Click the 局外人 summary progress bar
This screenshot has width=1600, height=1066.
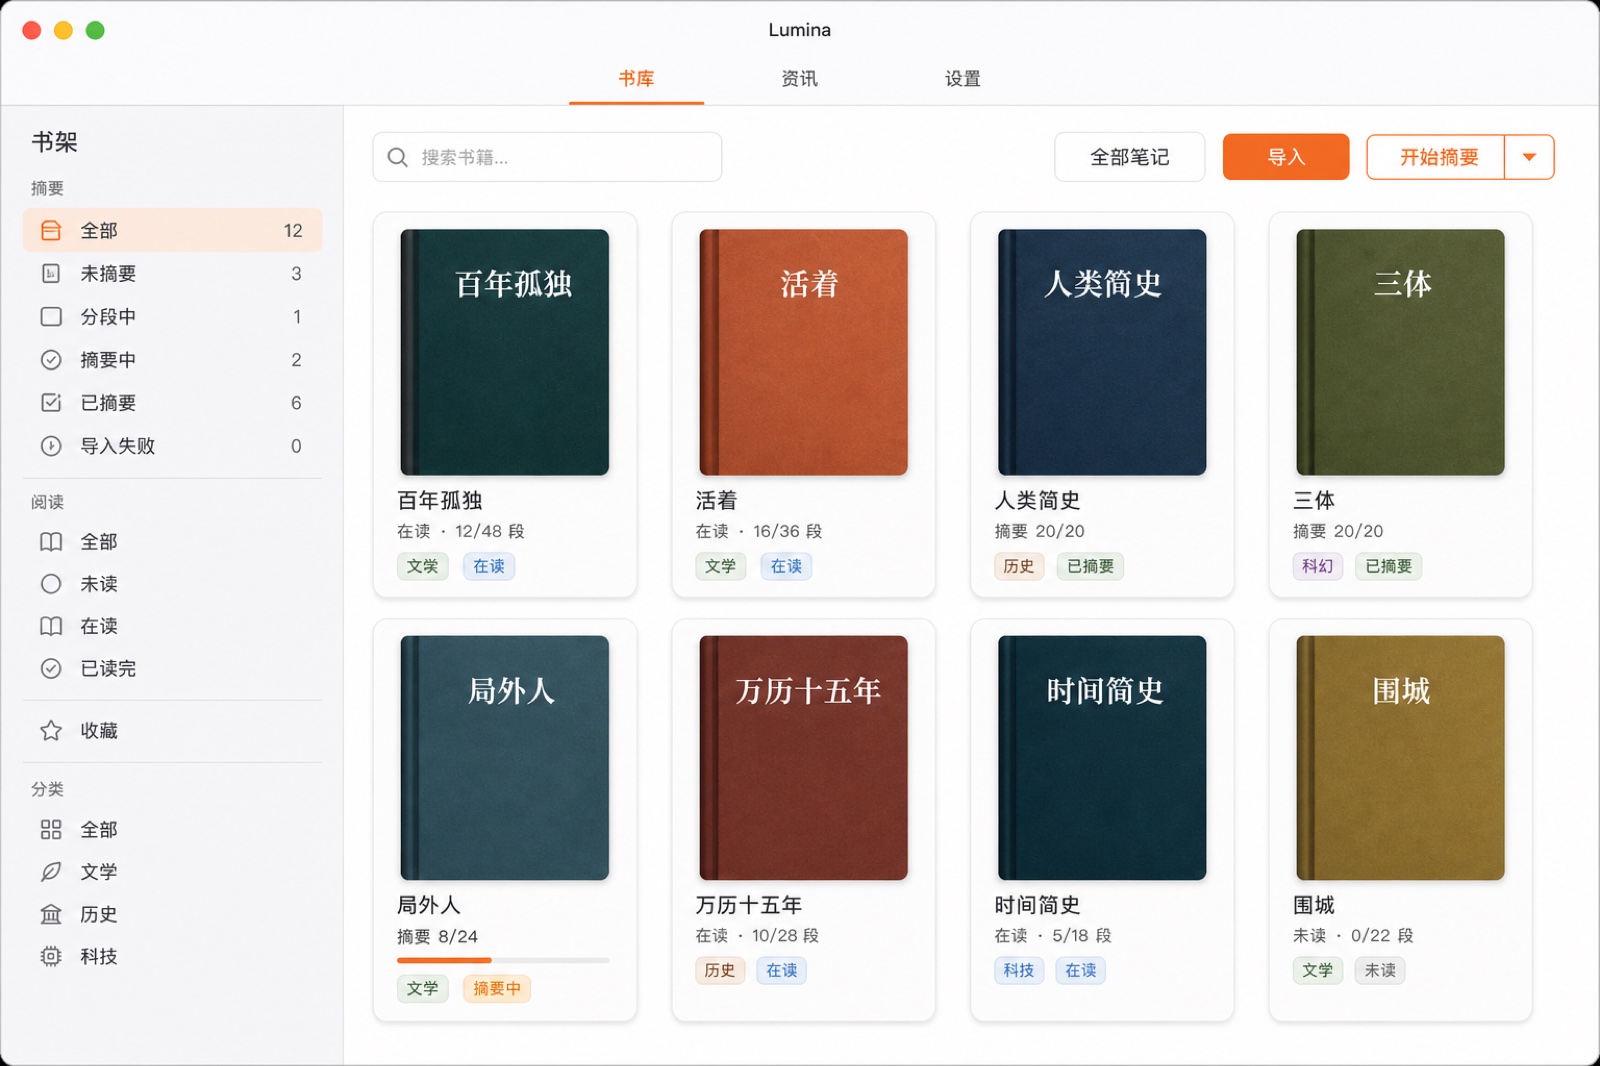point(503,960)
